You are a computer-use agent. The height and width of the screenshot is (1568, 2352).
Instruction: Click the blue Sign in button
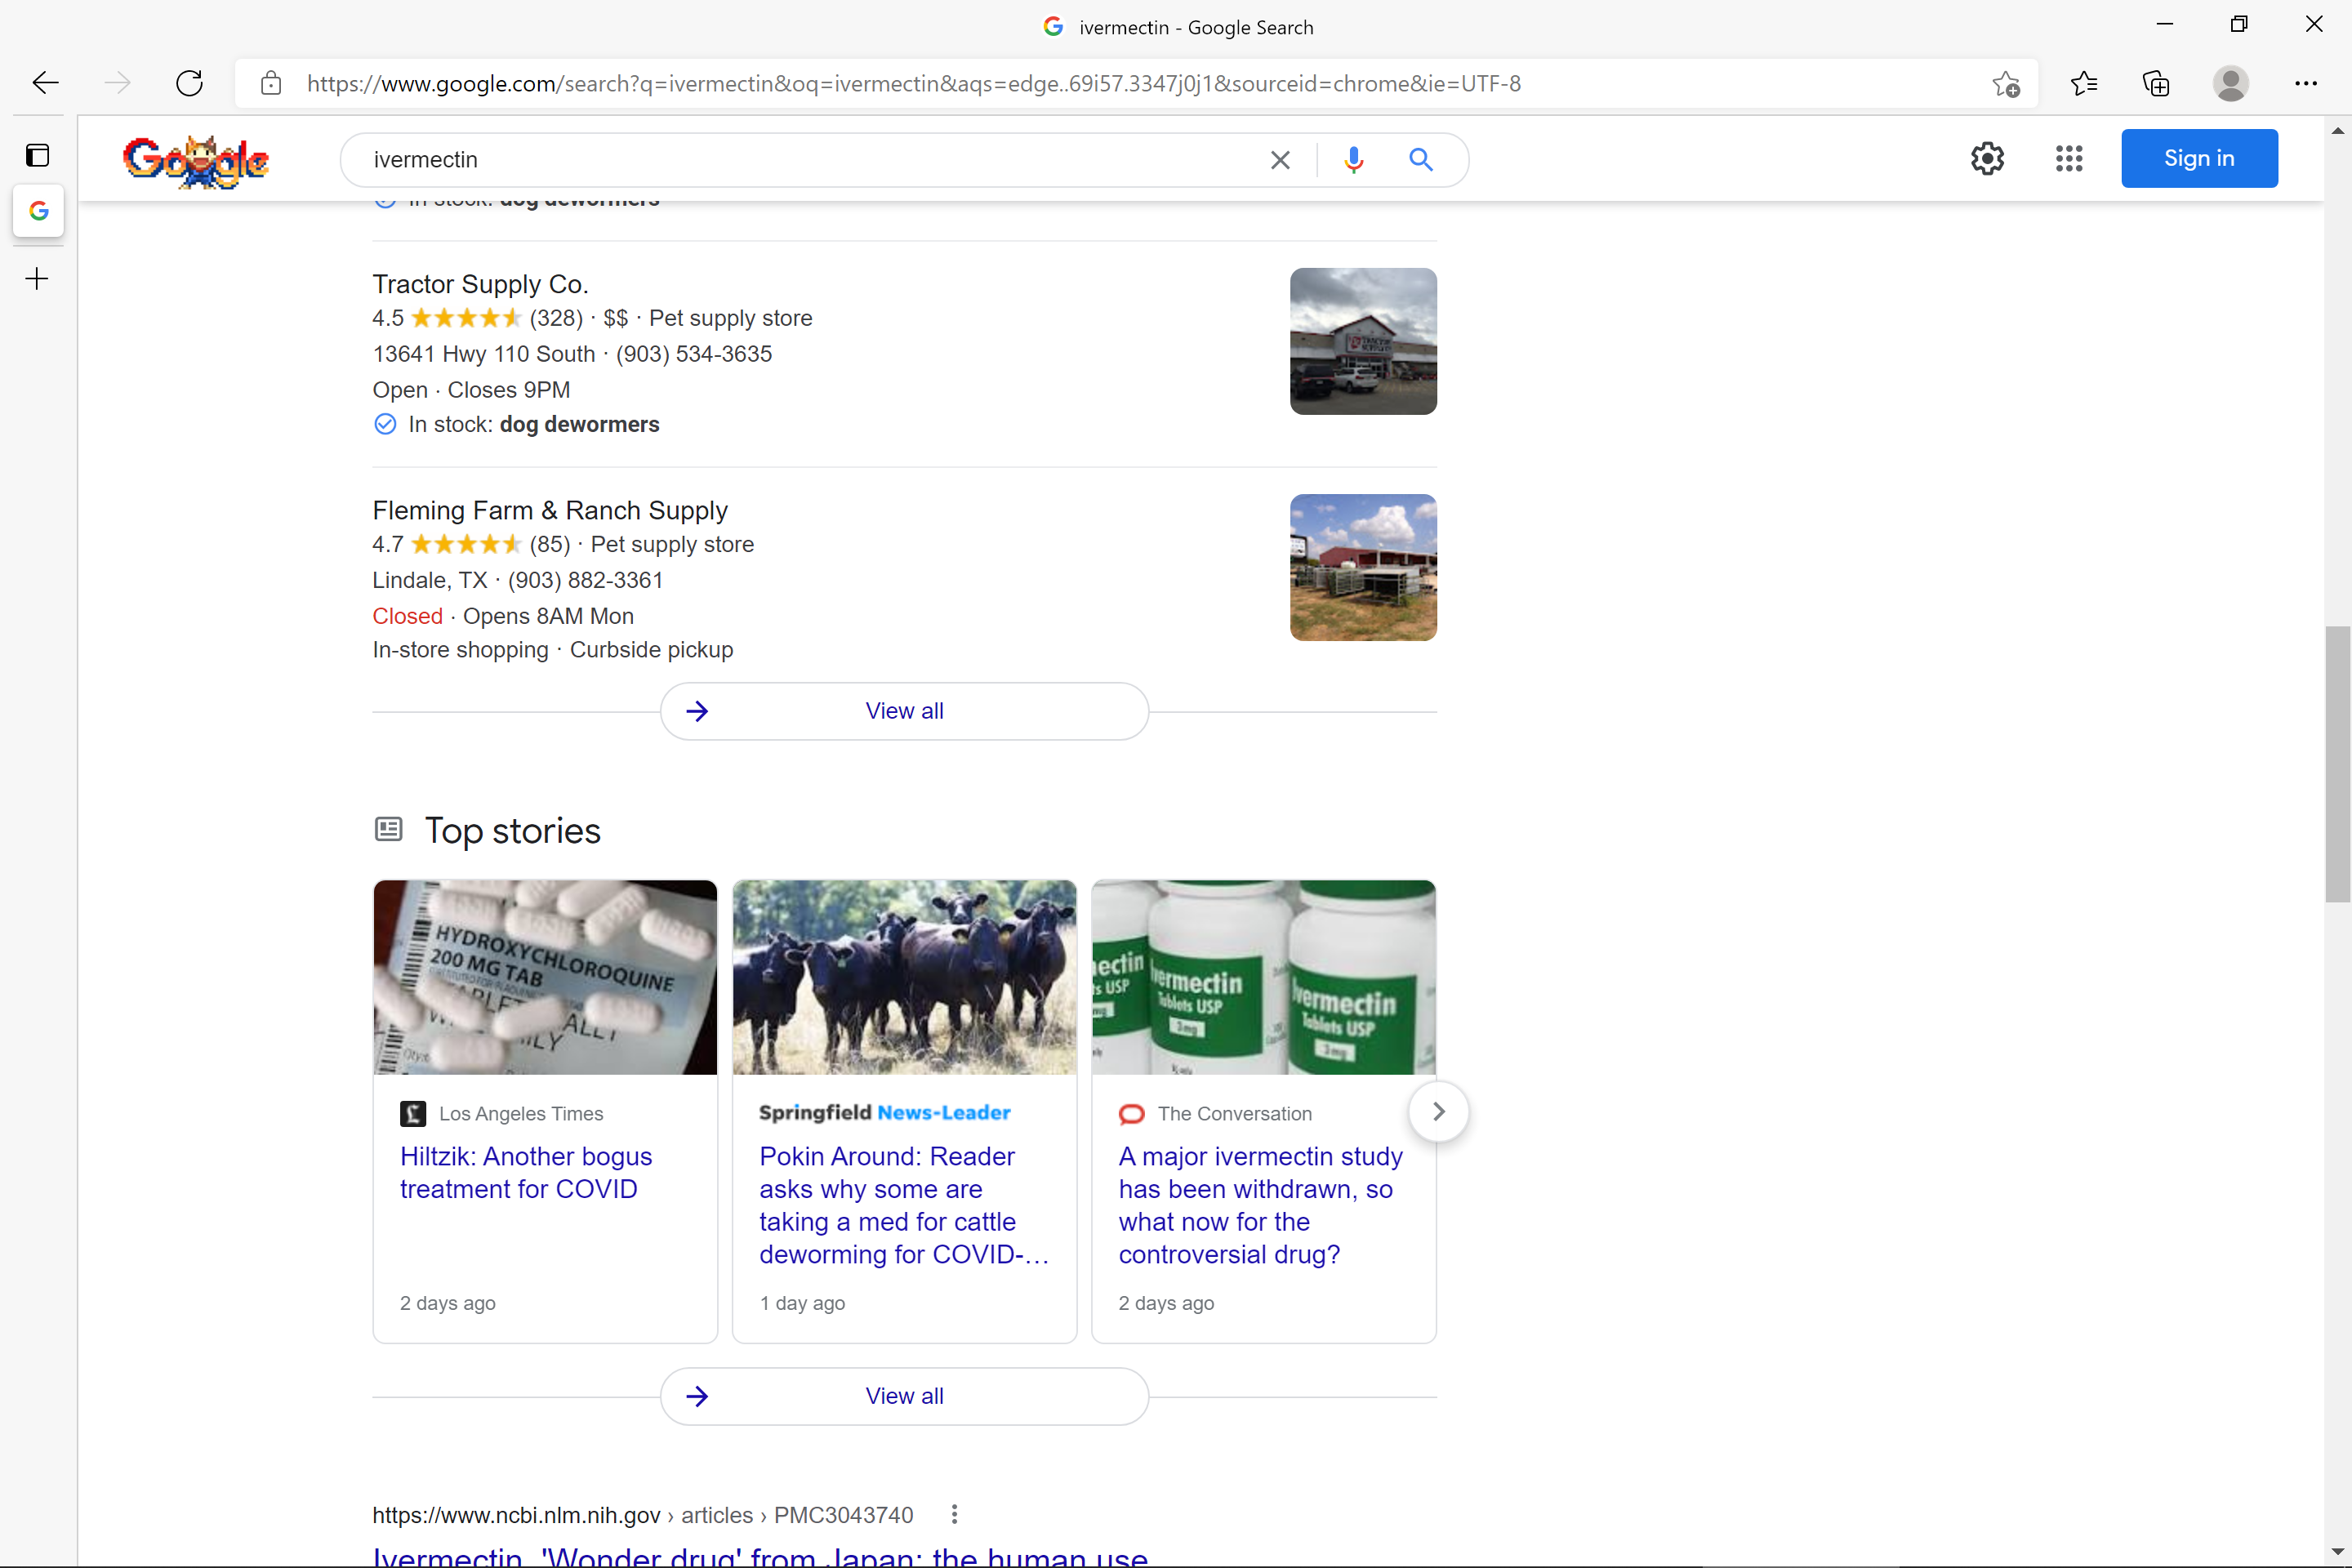click(2199, 158)
